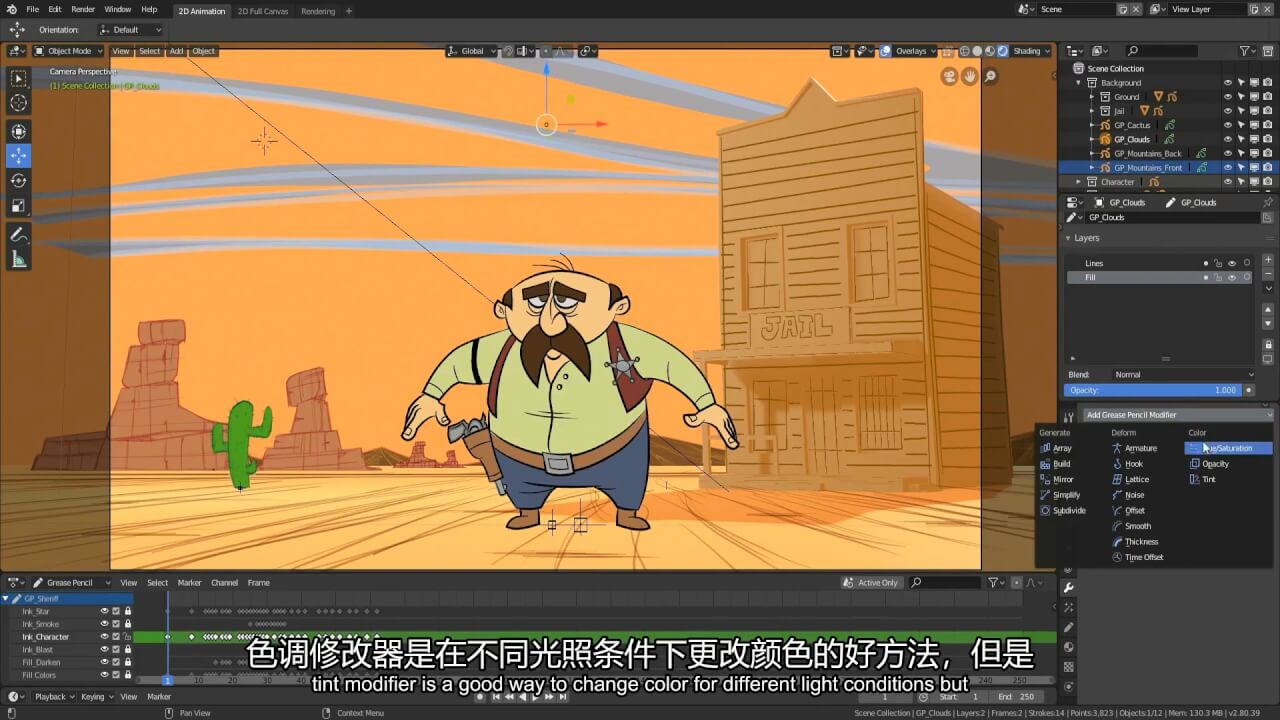Viewport: 1280px width, 720px height.
Task: Open the File menu
Action: 33,9
